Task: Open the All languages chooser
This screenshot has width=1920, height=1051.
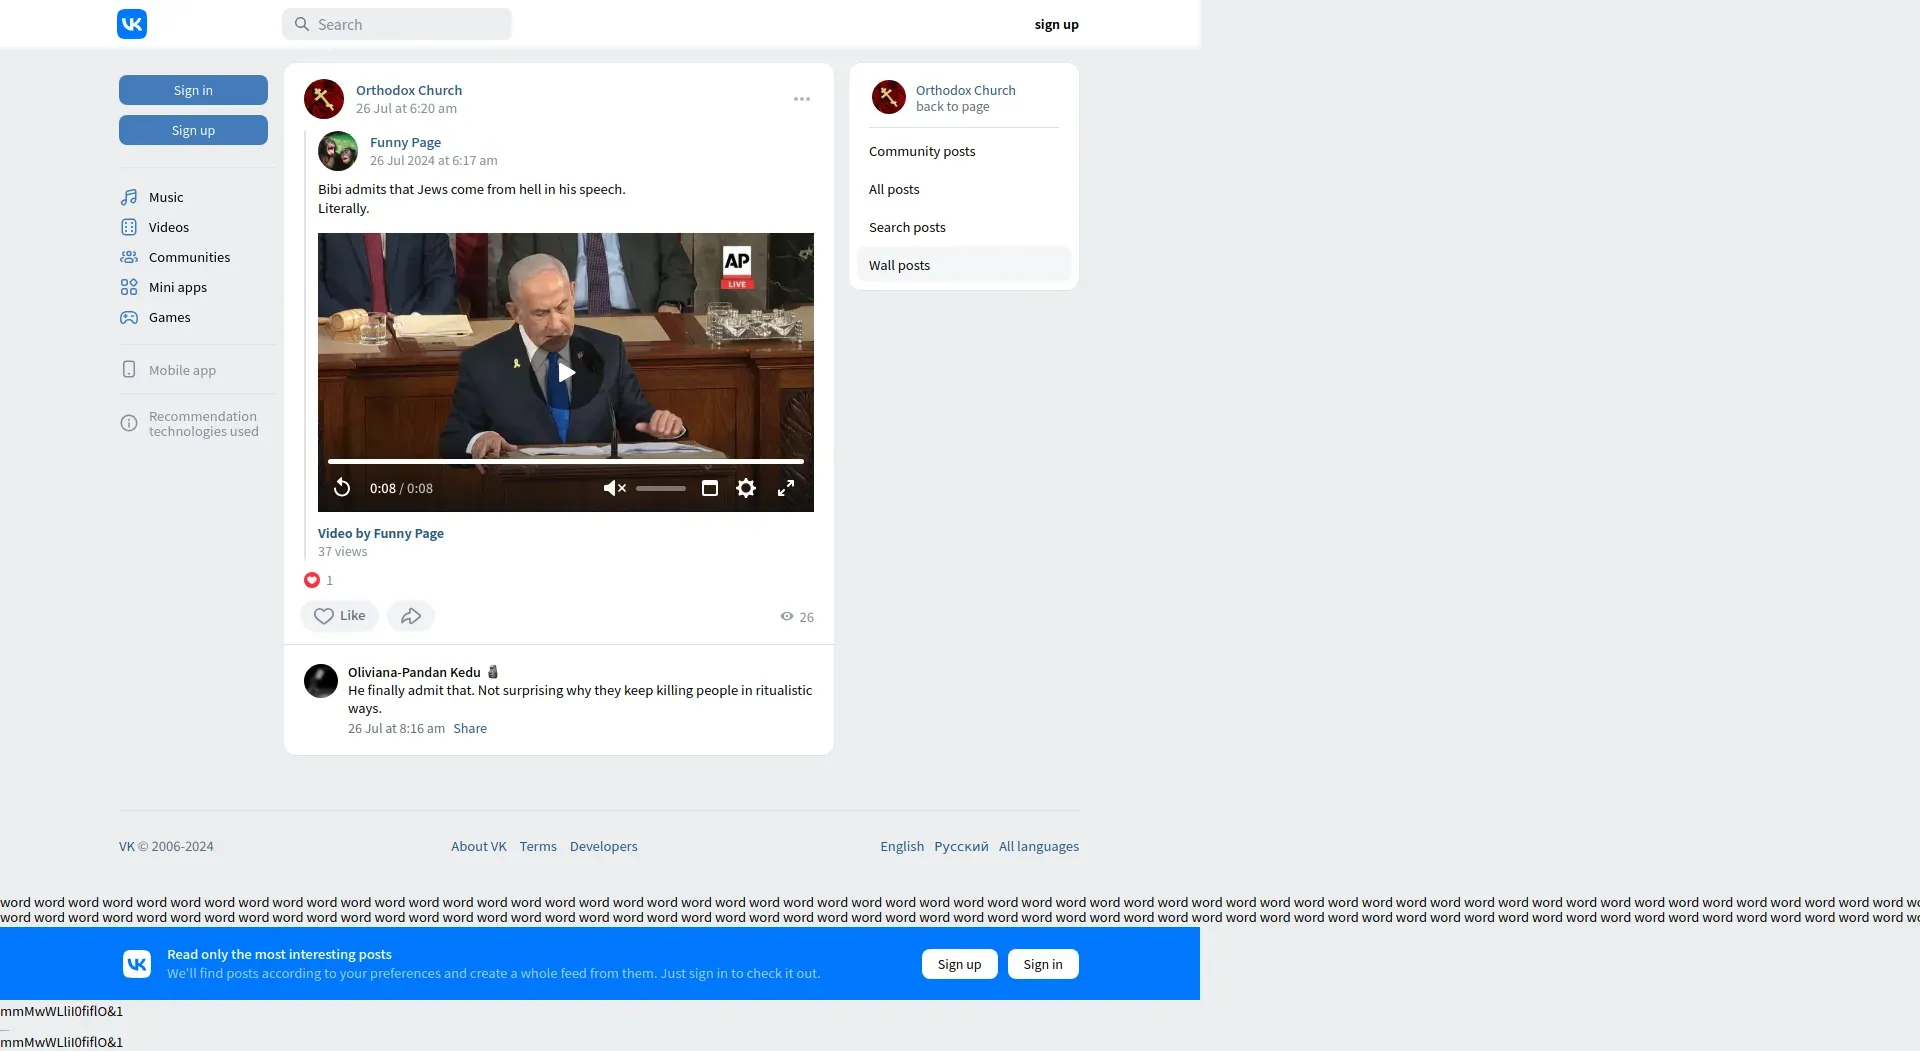Action: 1039,846
